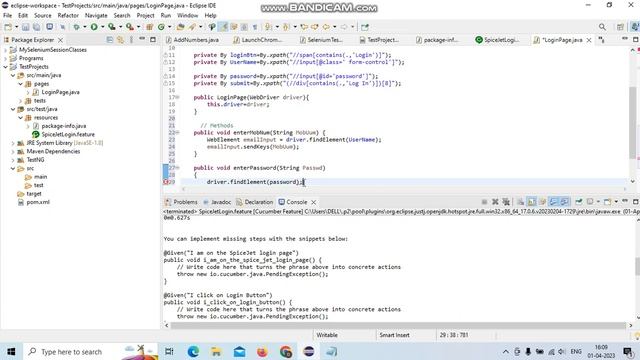Select package-info.java in Package Explorer
640x360 pixels.
click(64, 126)
